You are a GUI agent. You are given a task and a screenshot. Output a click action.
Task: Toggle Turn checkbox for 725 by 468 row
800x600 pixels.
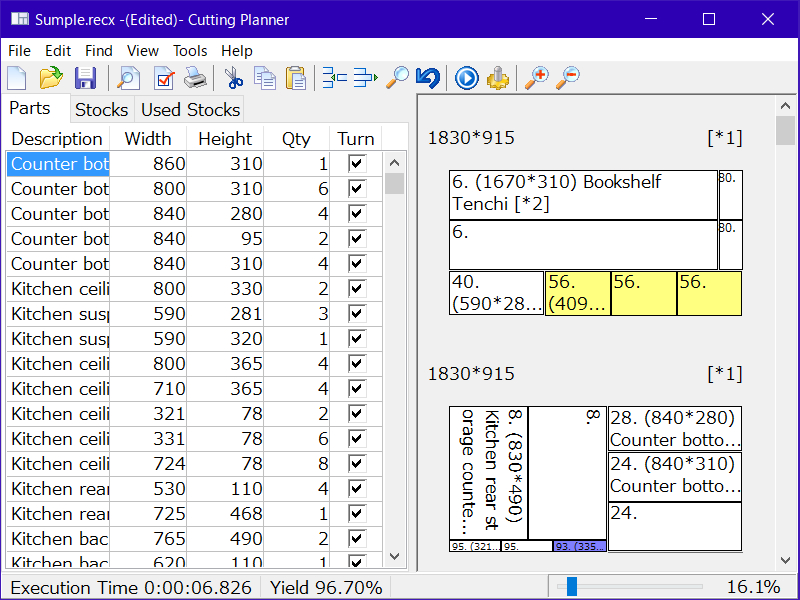pos(356,514)
